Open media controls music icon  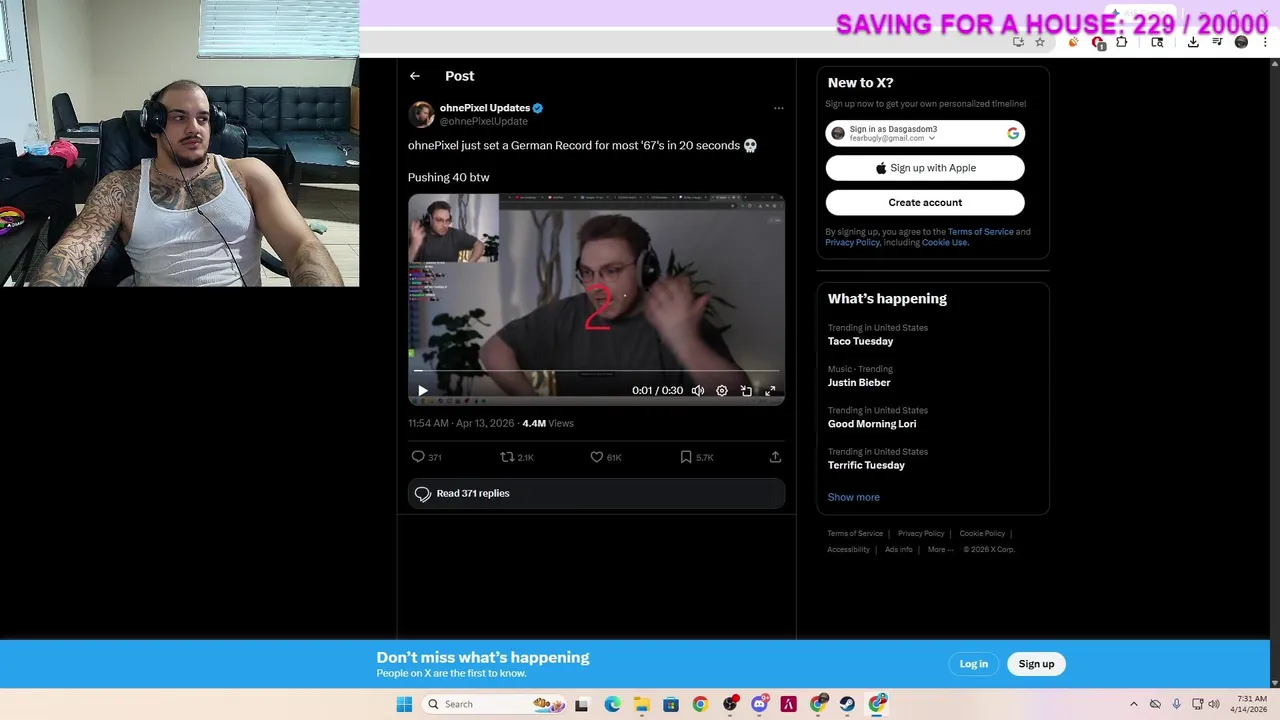[x=1217, y=42]
